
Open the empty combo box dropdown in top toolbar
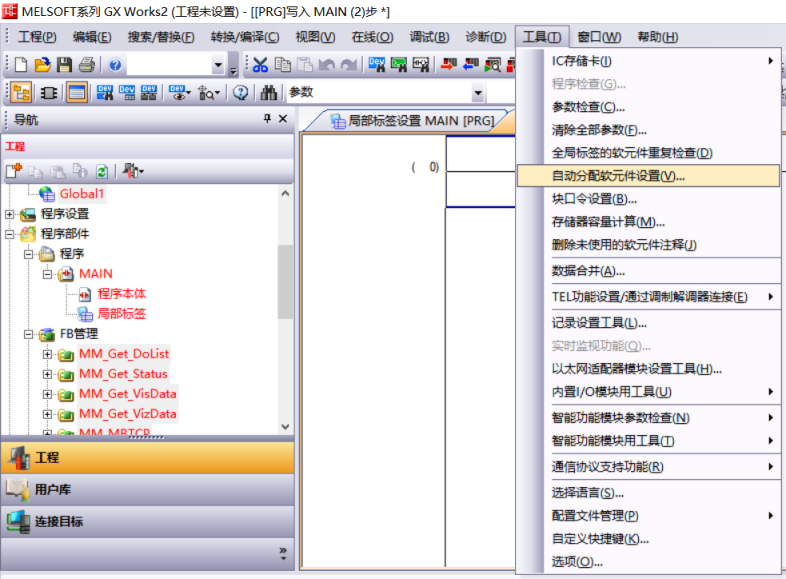point(218,65)
